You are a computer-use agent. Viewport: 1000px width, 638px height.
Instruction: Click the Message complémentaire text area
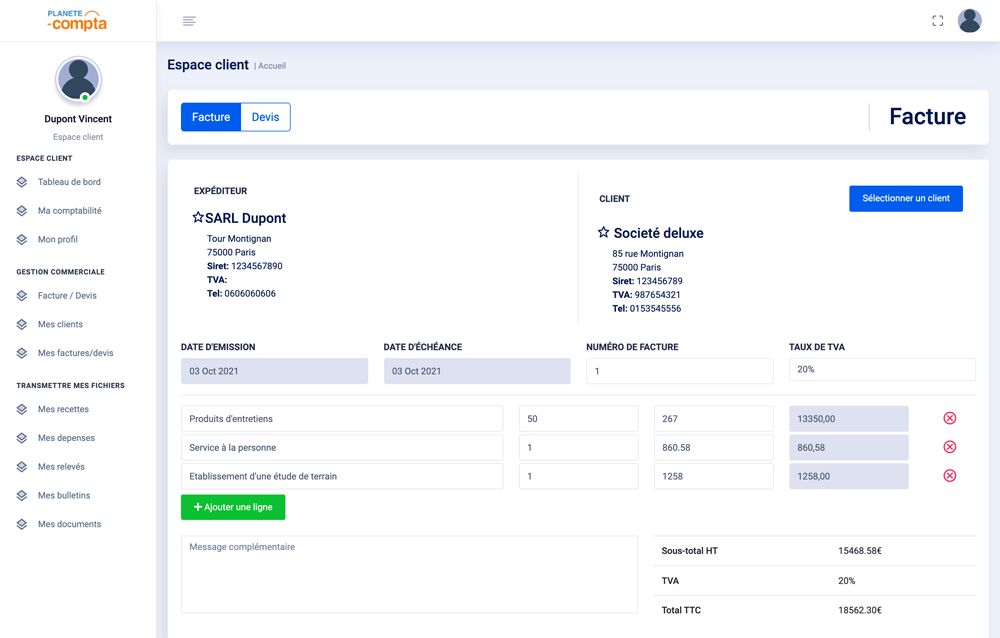[409, 574]
